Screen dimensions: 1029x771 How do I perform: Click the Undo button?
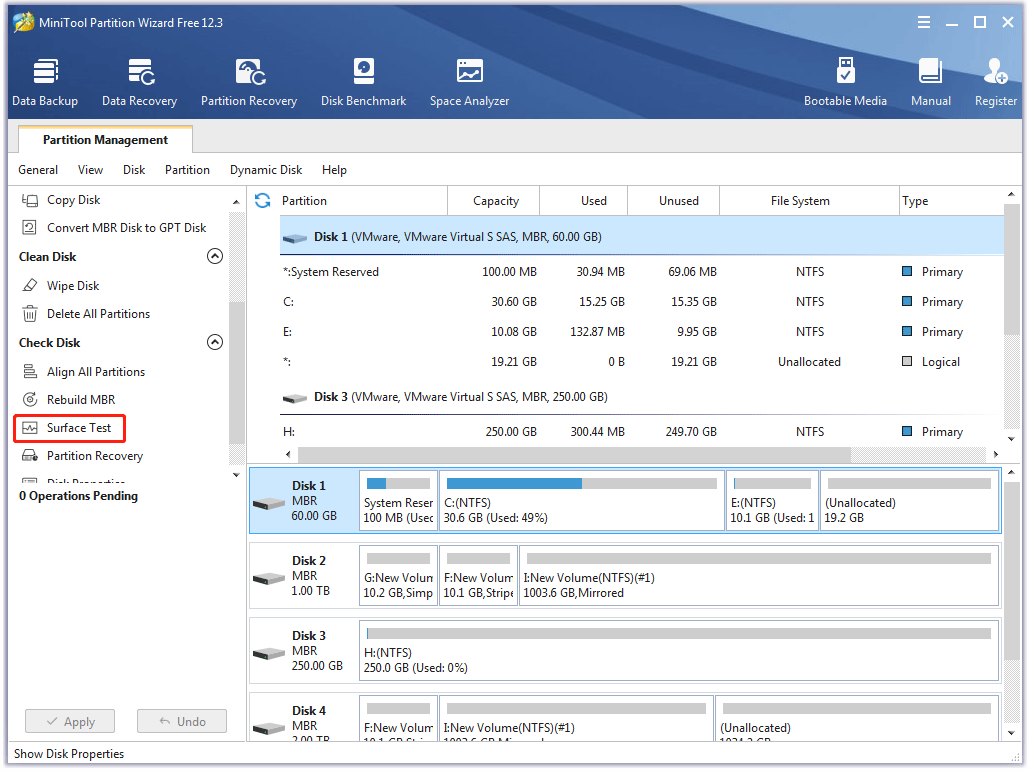182,721
